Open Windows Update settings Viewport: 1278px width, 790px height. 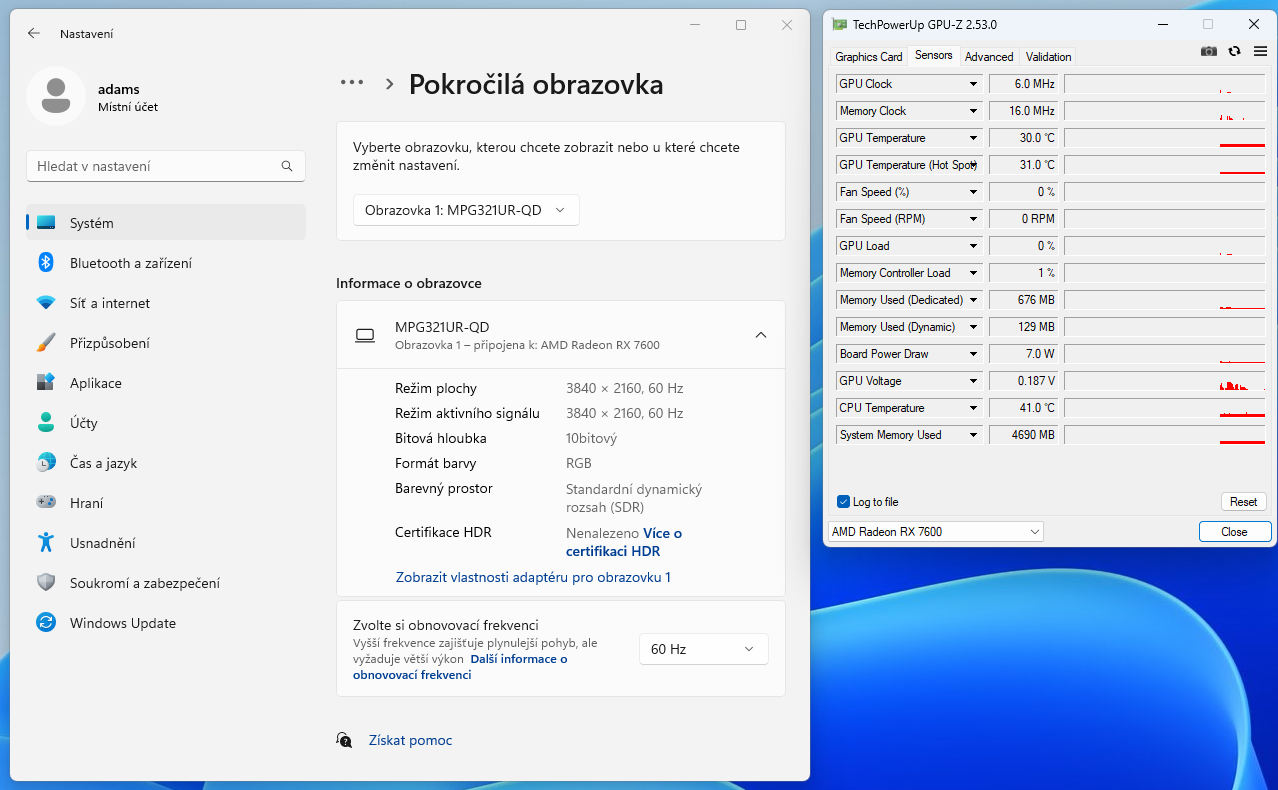tap(166, 623)
